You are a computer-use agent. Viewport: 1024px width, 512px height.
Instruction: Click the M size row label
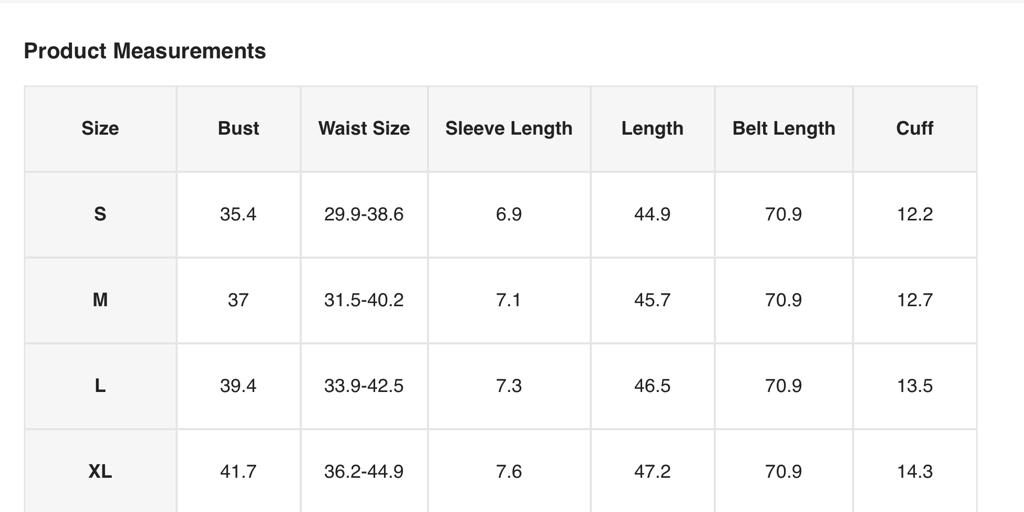point(100,300)
